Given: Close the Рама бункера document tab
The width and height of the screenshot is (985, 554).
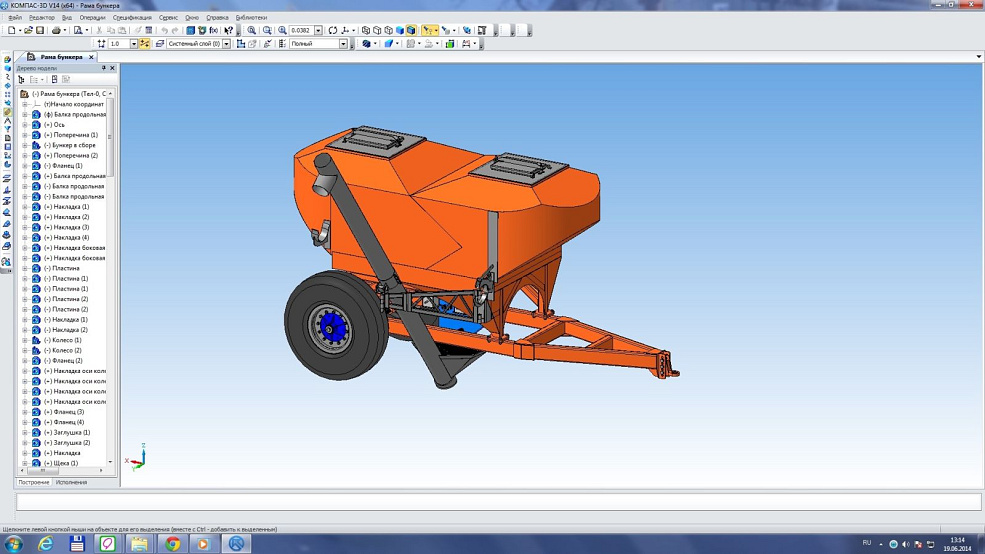Looking at the screenshot, I should [92, 57].
